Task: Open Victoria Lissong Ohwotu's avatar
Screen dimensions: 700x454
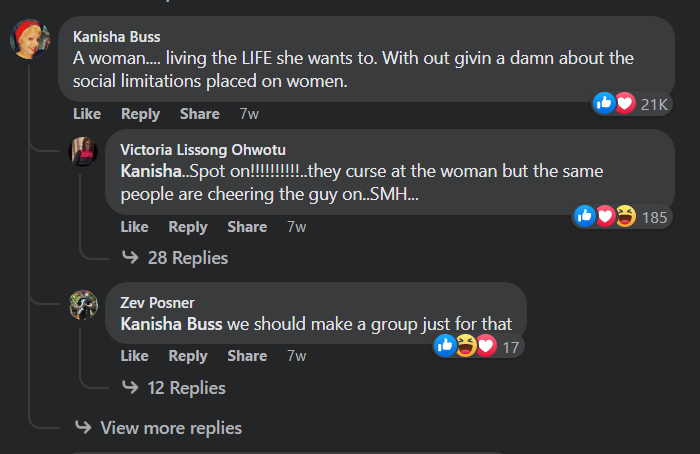Action: click(83, 152)
